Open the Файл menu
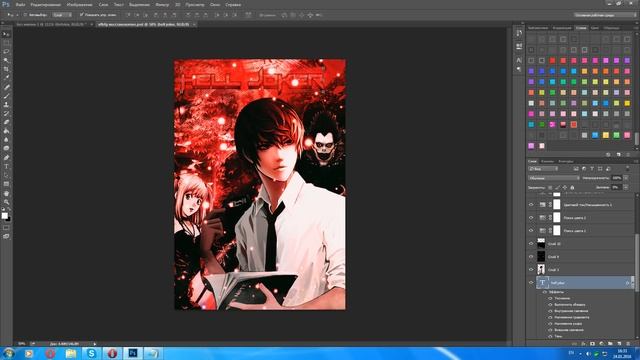Viewport: 640px width, 360px height. [x=20, y=4]
